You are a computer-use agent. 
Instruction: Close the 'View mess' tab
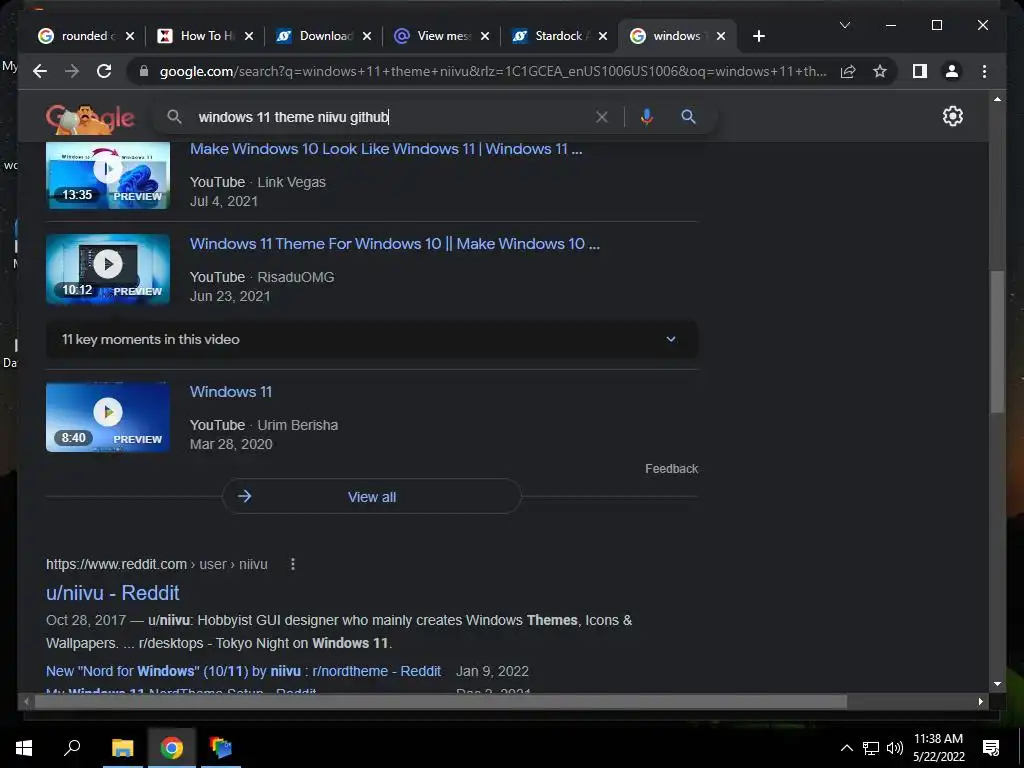click(x=485, y=36)
